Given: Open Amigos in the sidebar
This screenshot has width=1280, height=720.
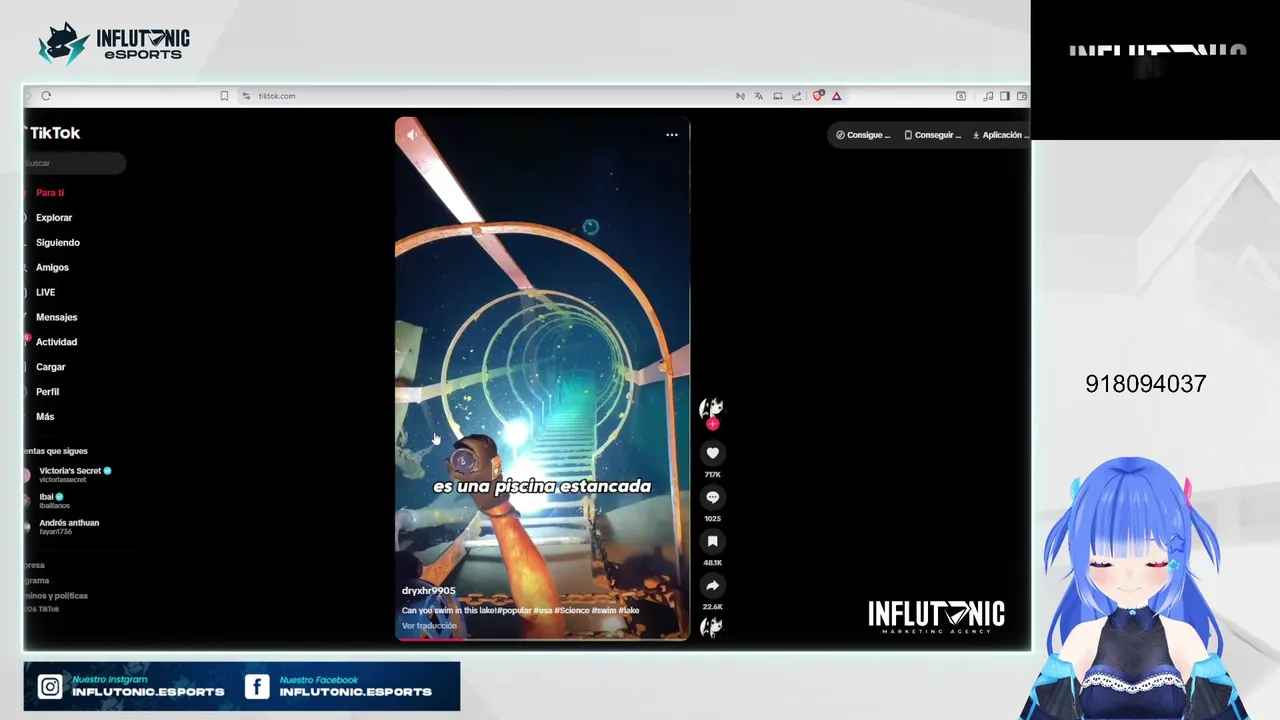Looking at the screenshot, I should (52, 268).
